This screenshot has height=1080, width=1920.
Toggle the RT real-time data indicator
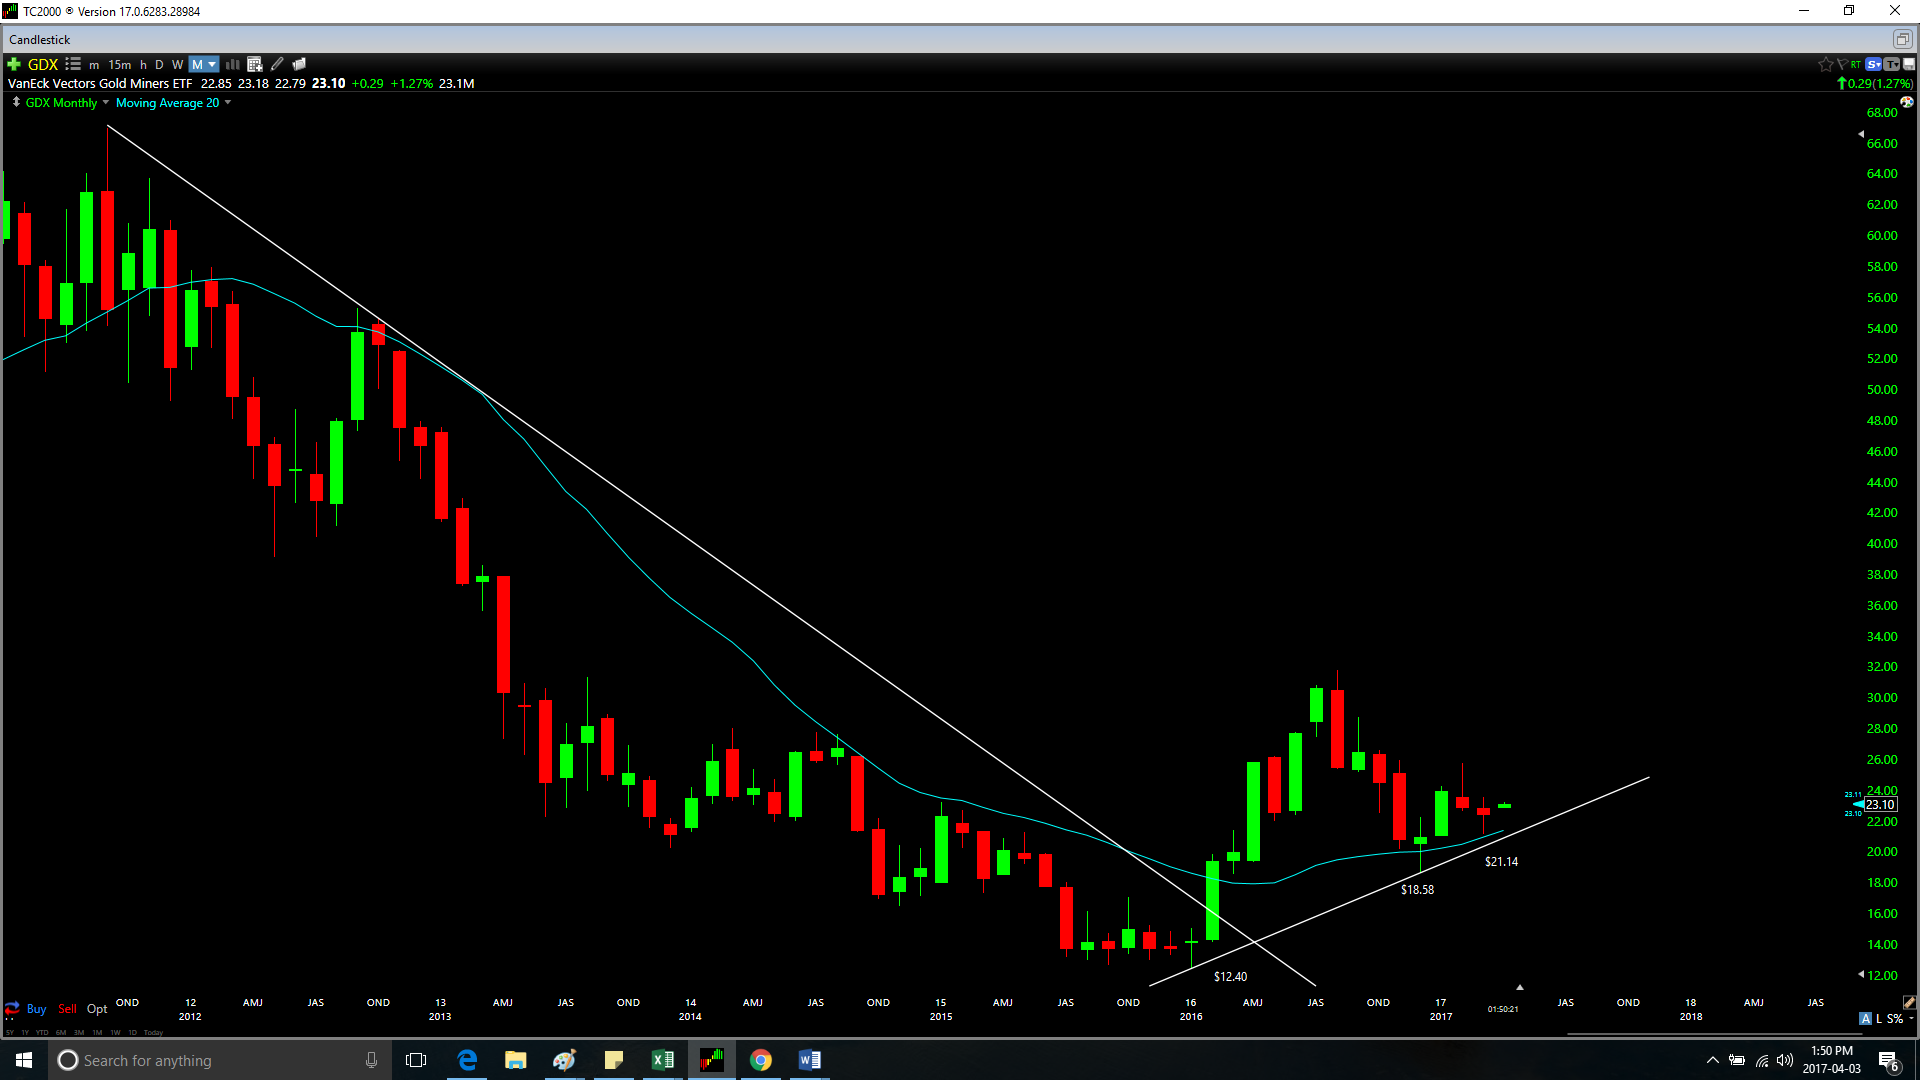(1856, 64)
